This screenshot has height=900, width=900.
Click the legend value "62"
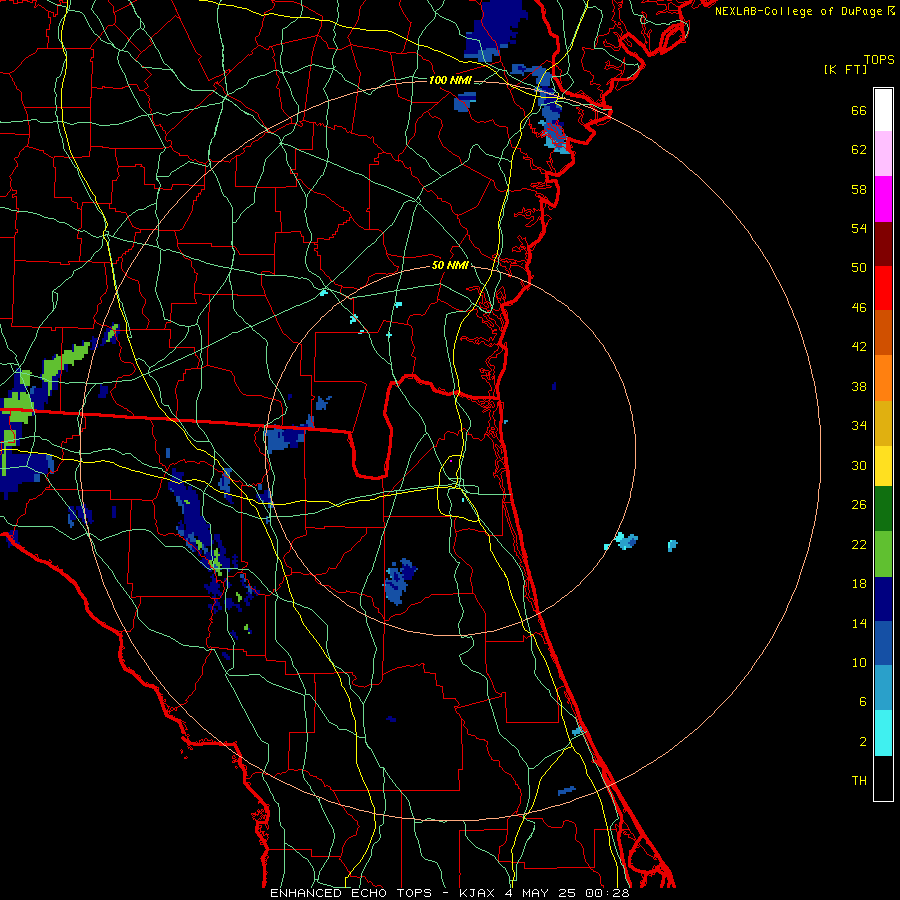[x=859, y=150]
